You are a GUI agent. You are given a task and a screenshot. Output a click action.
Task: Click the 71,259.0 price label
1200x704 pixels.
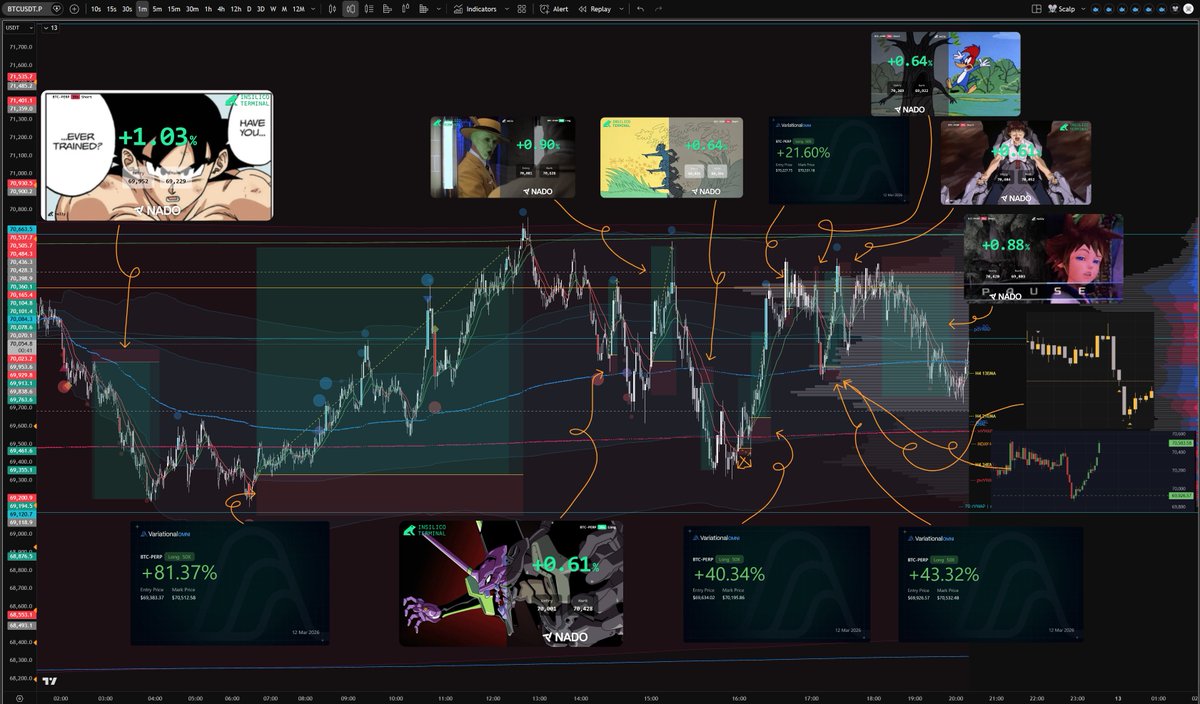21,108
